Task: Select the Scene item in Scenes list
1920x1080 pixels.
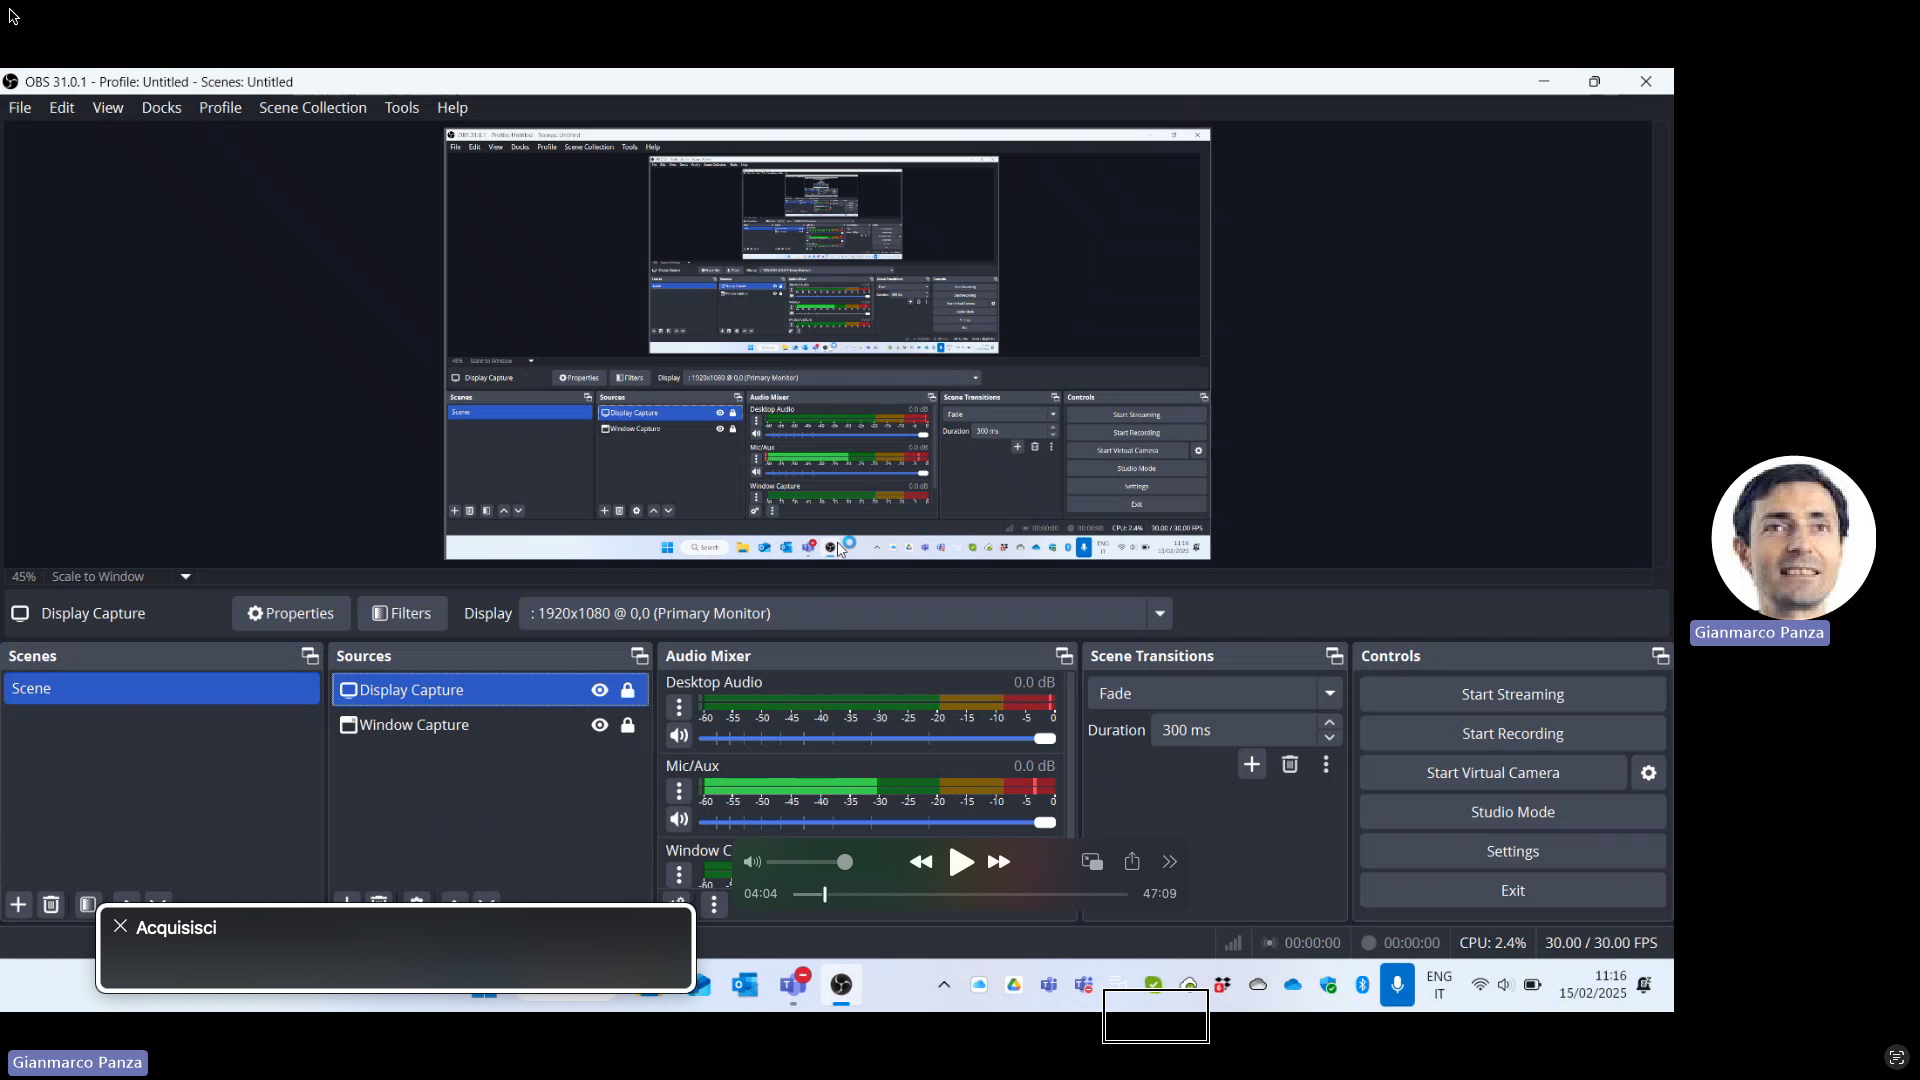Action: pos(162,689)
